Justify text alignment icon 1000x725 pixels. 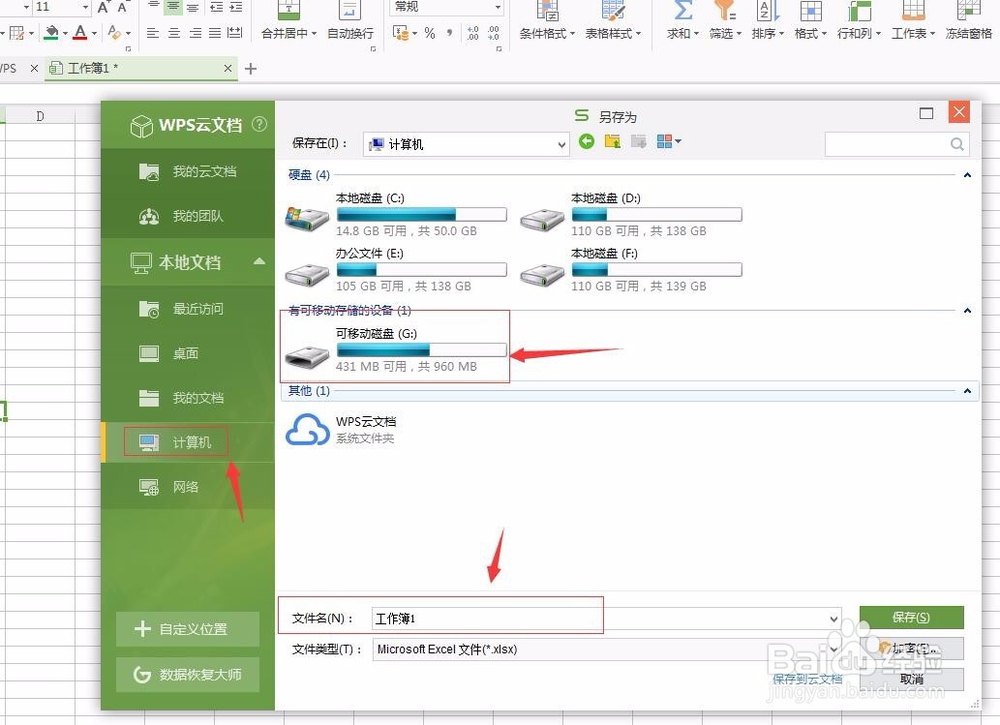click(x=215, y=33)
